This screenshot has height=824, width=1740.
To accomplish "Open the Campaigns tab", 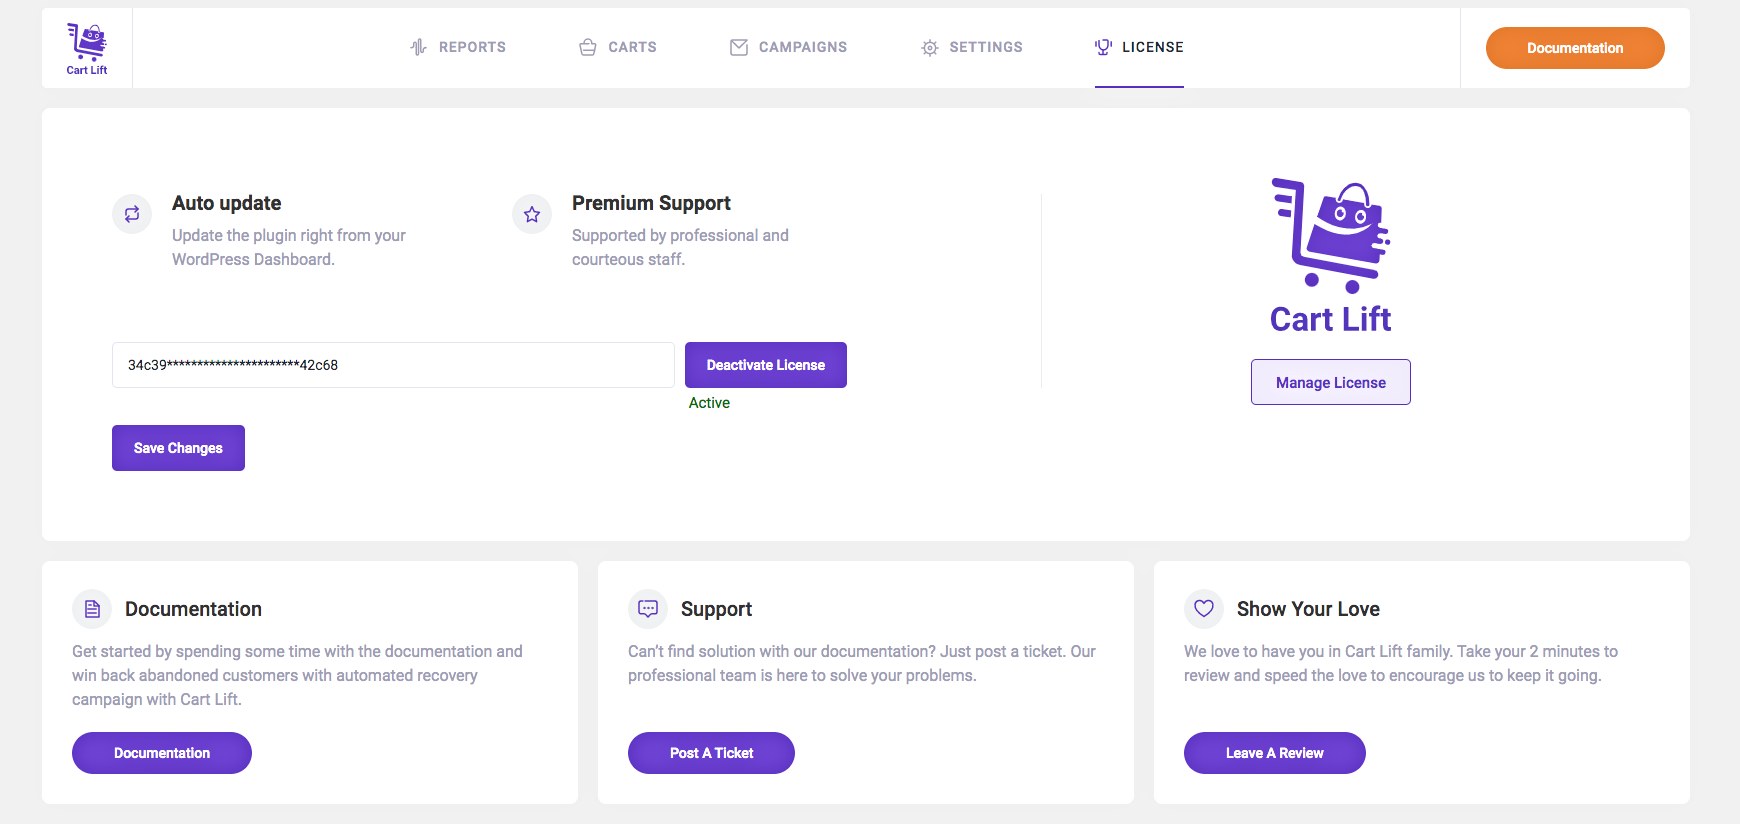I will point(789,47).
